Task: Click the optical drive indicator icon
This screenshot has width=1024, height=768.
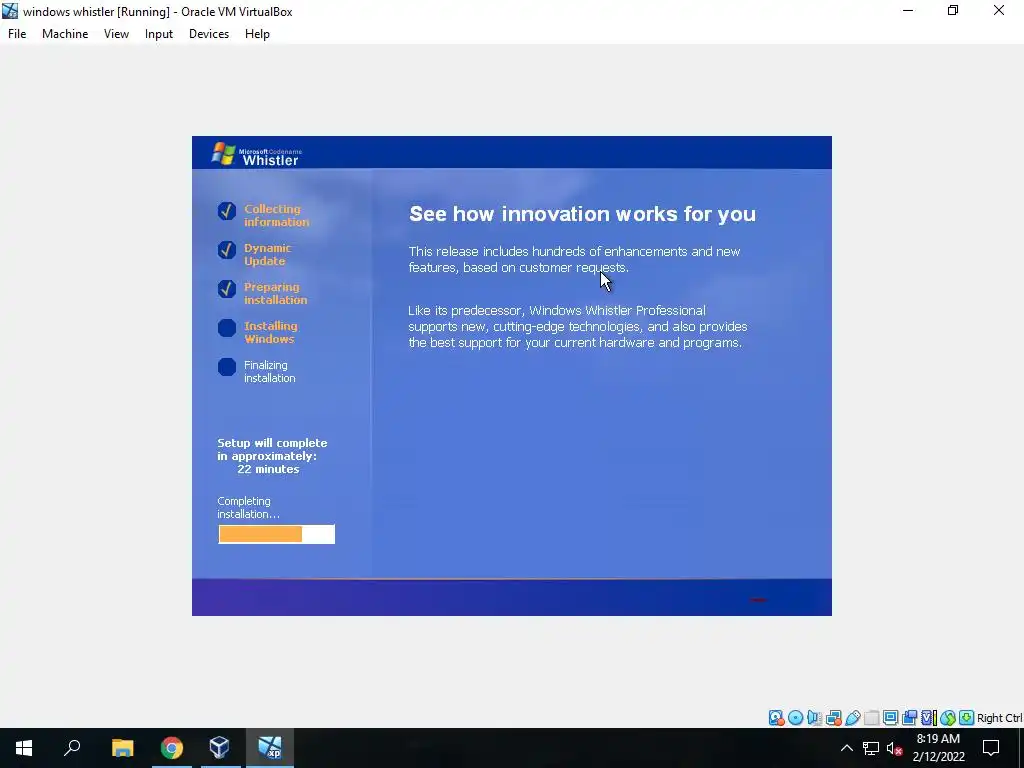Action: click(x=795, y=718)
